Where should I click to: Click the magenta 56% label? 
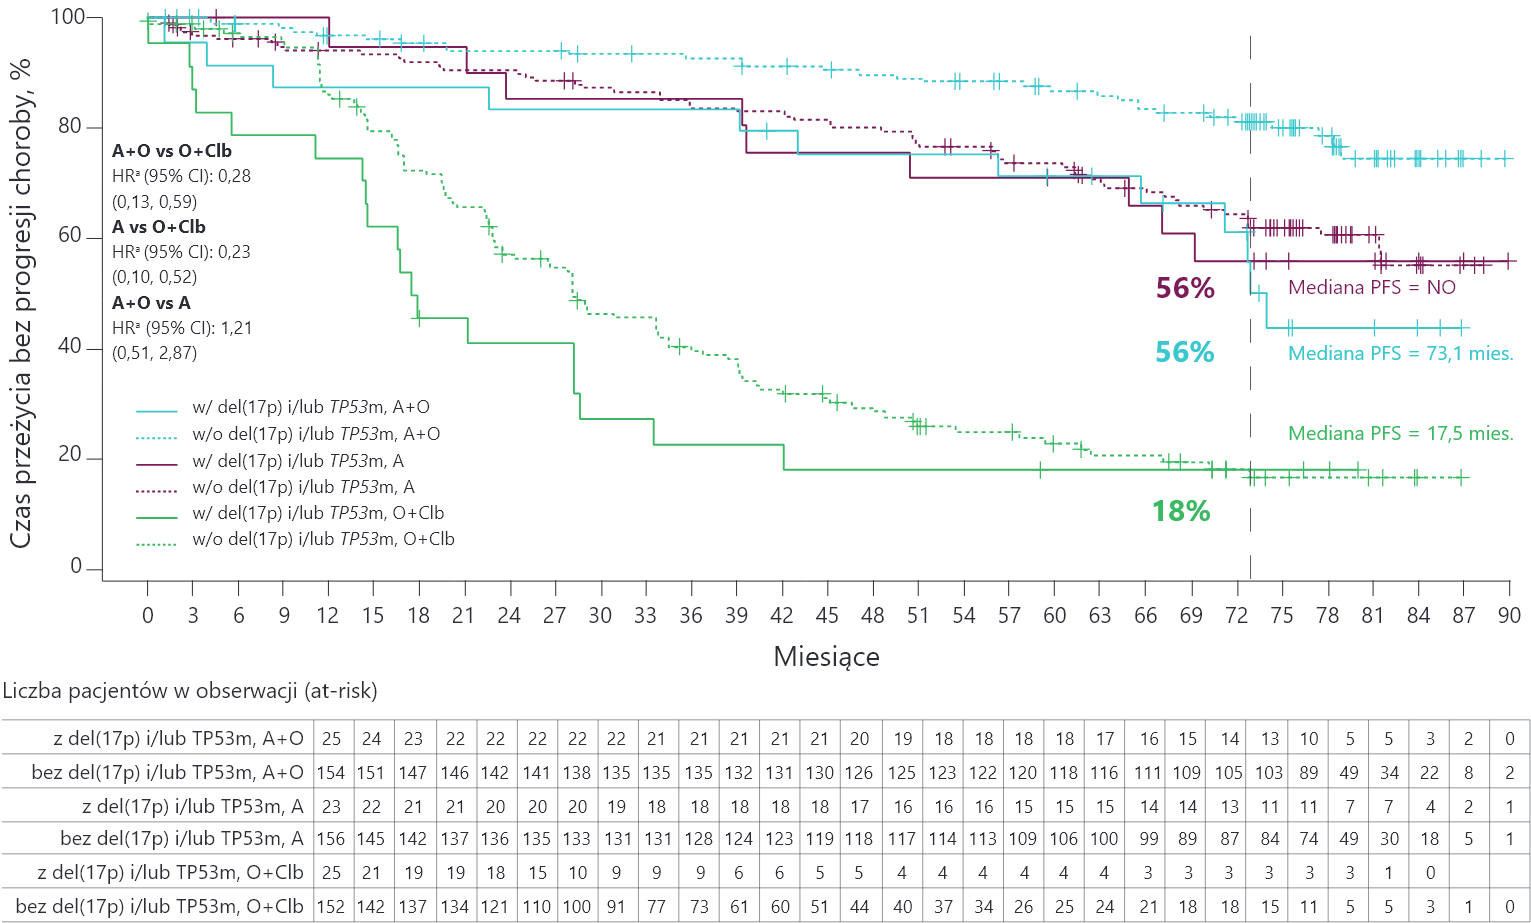click(x=1185, y=288)
